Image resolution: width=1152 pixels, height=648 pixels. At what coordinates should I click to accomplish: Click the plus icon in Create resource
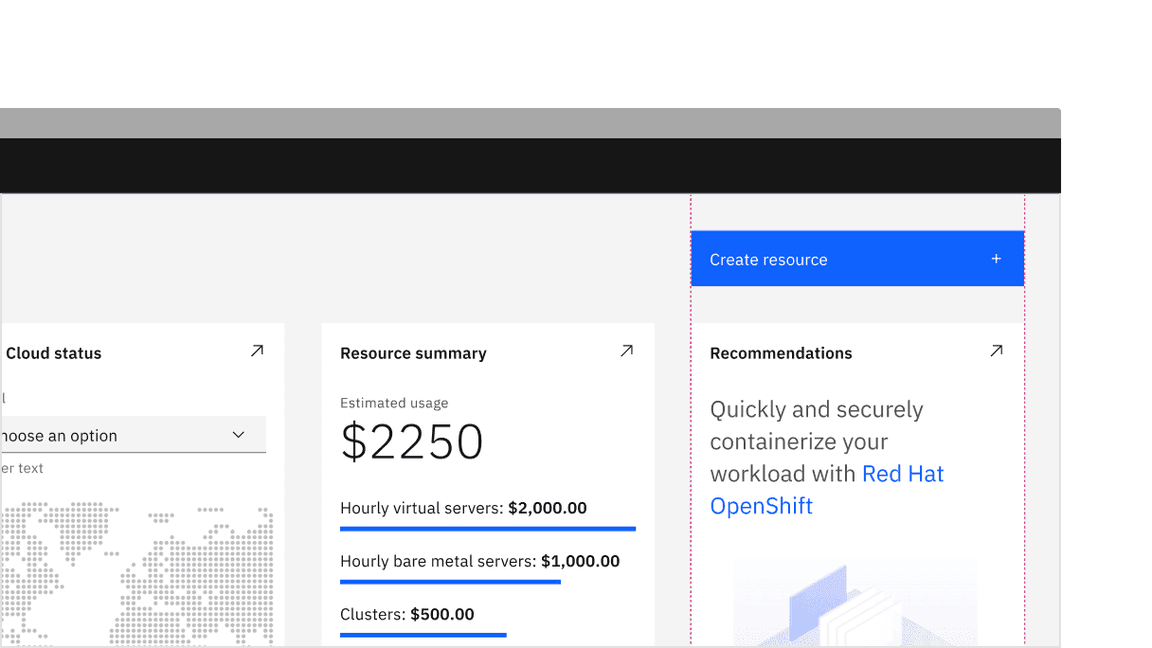(x=996, y=259)
